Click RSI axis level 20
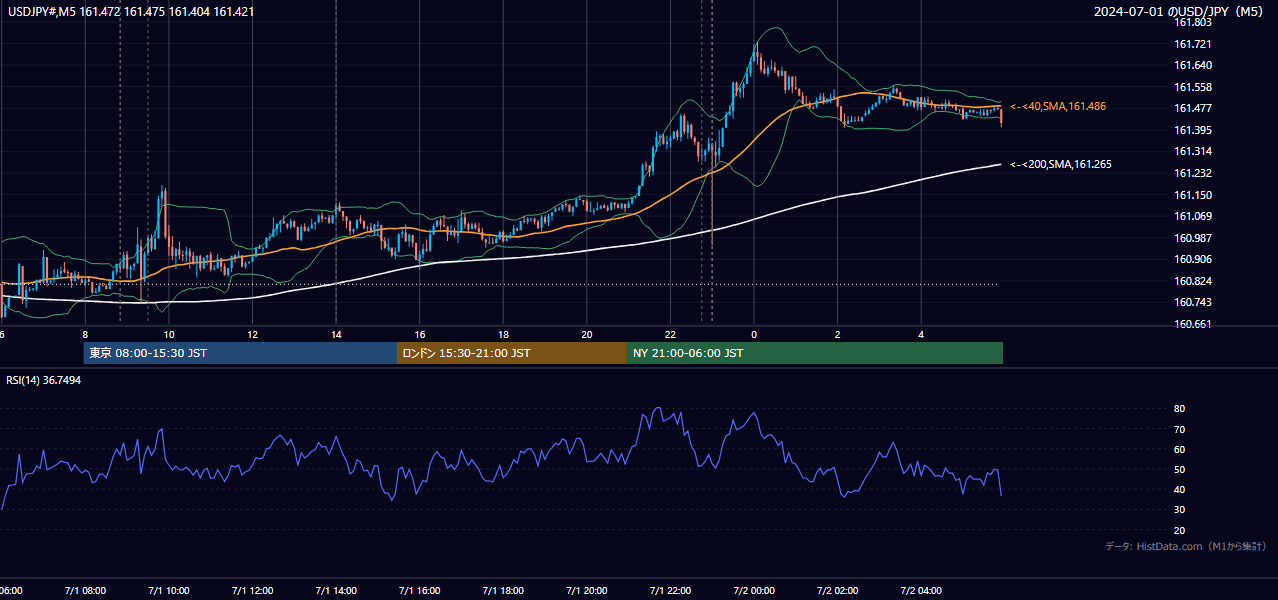Image resolution: width=1278 pixels, height=600 pixels. [1179, 530]
